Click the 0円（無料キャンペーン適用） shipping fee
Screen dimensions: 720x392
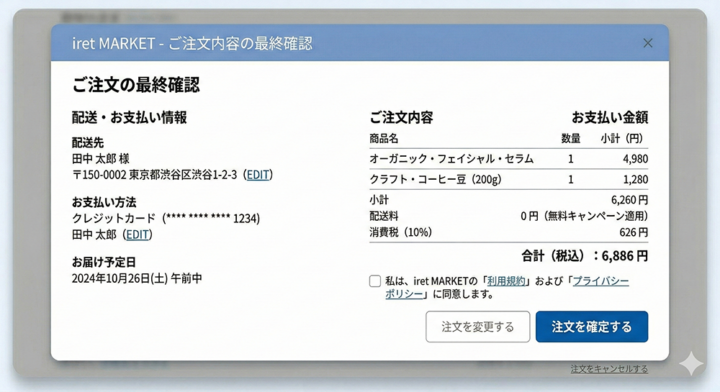coord(584,216)
